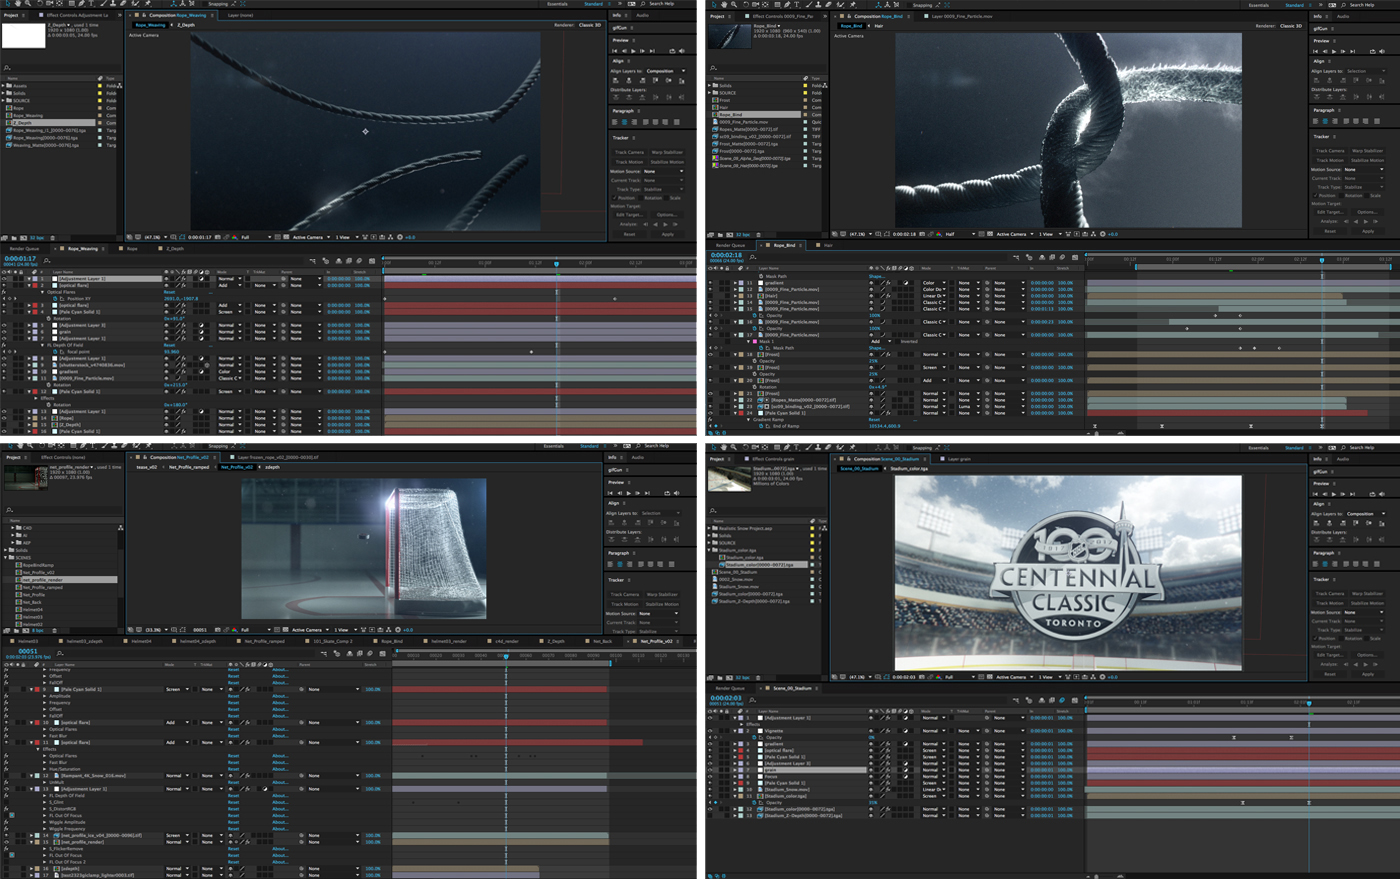Screen dimensions: 1400x879
Task: Take a snapshot in Rope_Weaving viewer
Action: 217,237
